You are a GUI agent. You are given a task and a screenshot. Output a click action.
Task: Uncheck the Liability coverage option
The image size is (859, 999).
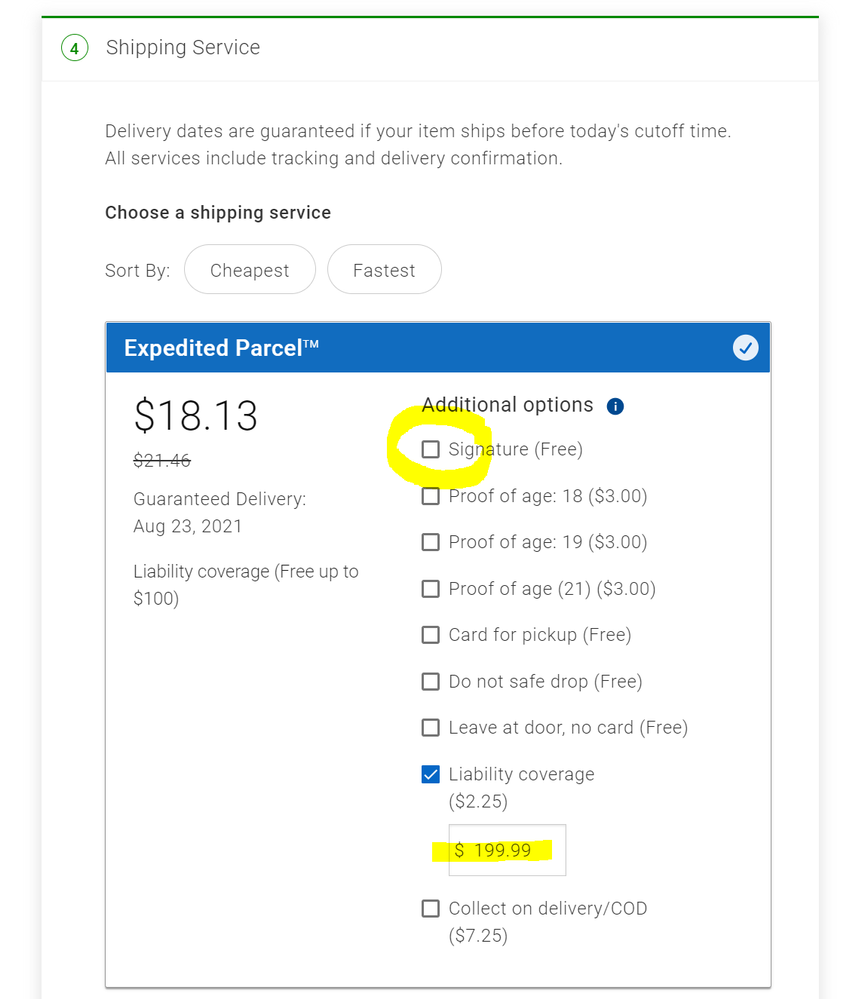tap(430, 774)
